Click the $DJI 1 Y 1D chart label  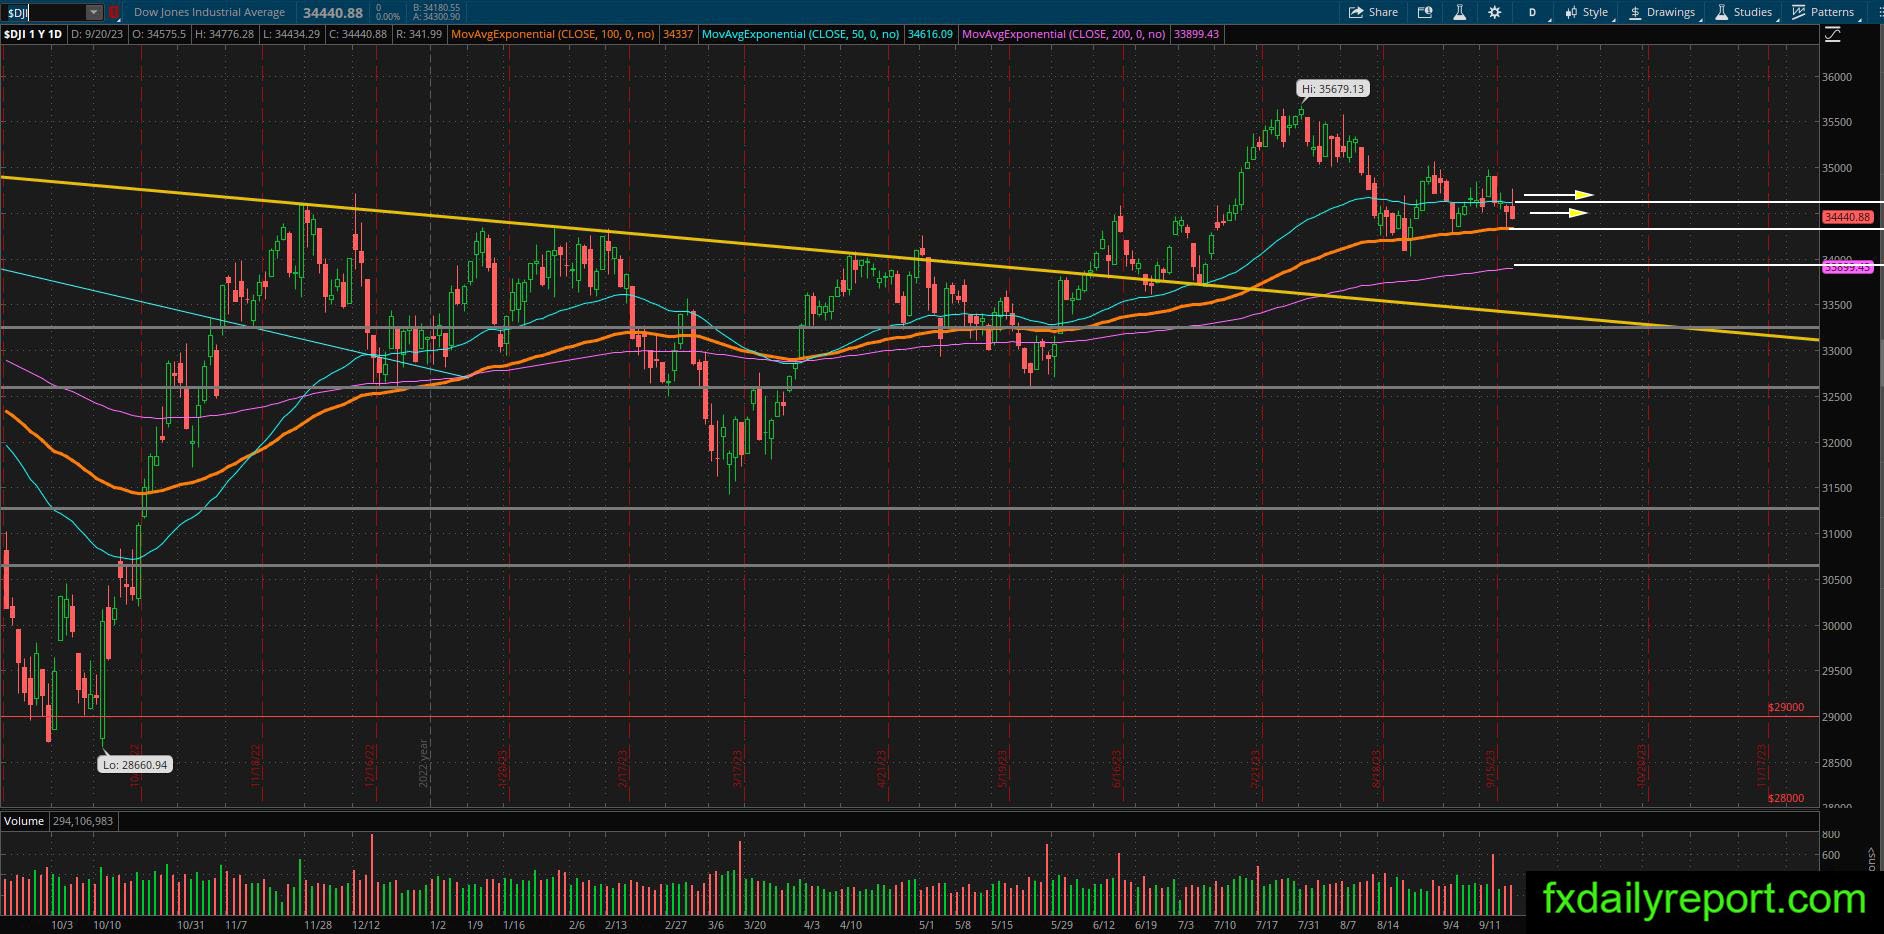tap(33, 34)
